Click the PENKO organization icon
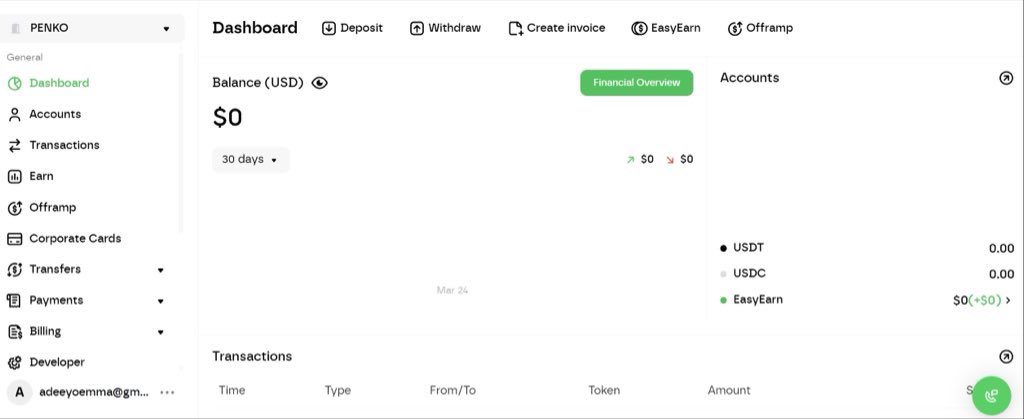The height and width of the screenshot is (419, 1024). pyautogui.click(x=15, y=28)
